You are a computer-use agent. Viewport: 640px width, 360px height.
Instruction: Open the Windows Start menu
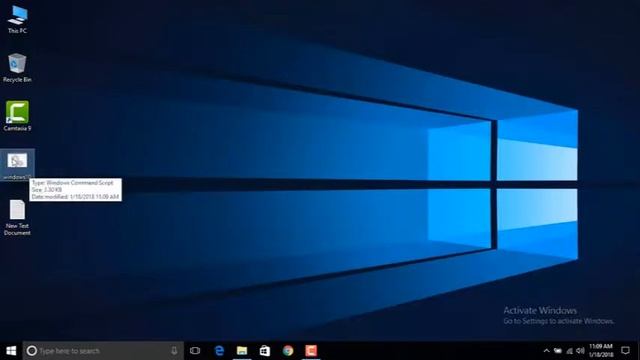click(11, 351)
